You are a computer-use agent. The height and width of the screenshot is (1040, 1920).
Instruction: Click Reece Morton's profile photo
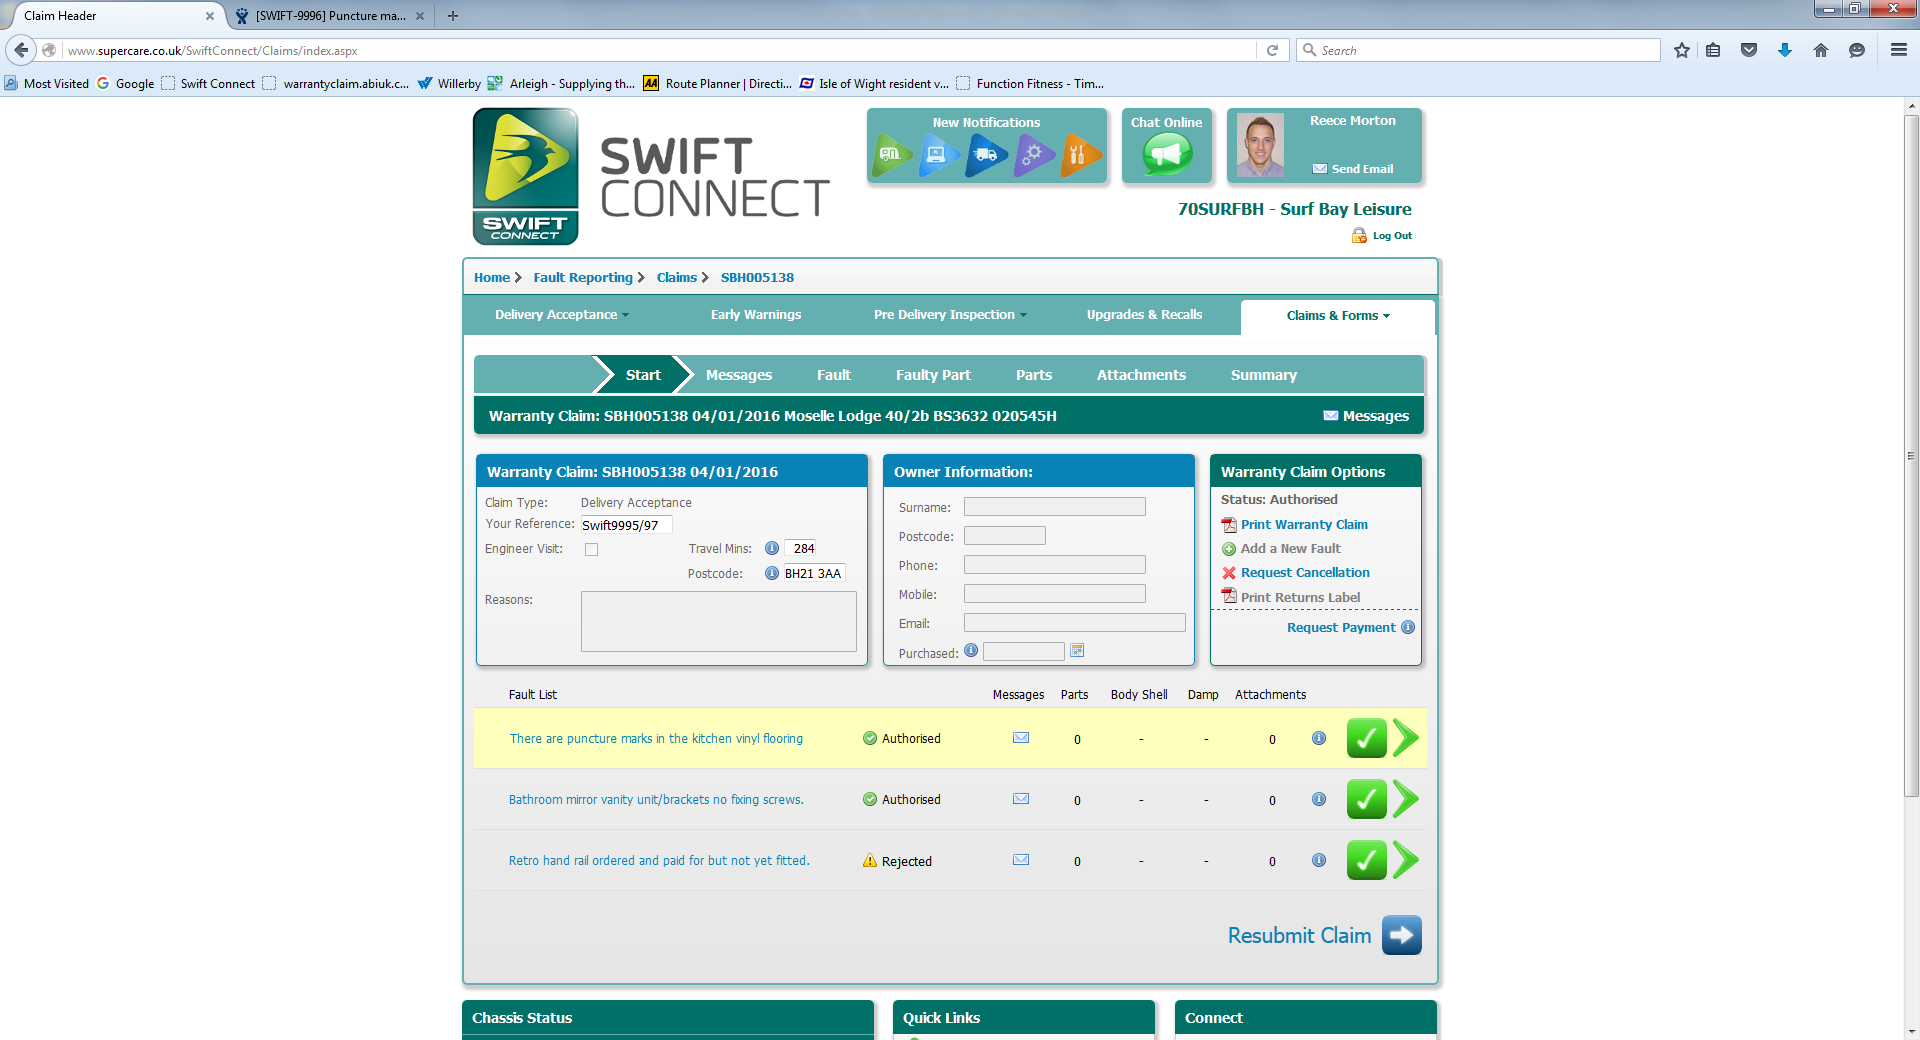[x=1260, y=145]
